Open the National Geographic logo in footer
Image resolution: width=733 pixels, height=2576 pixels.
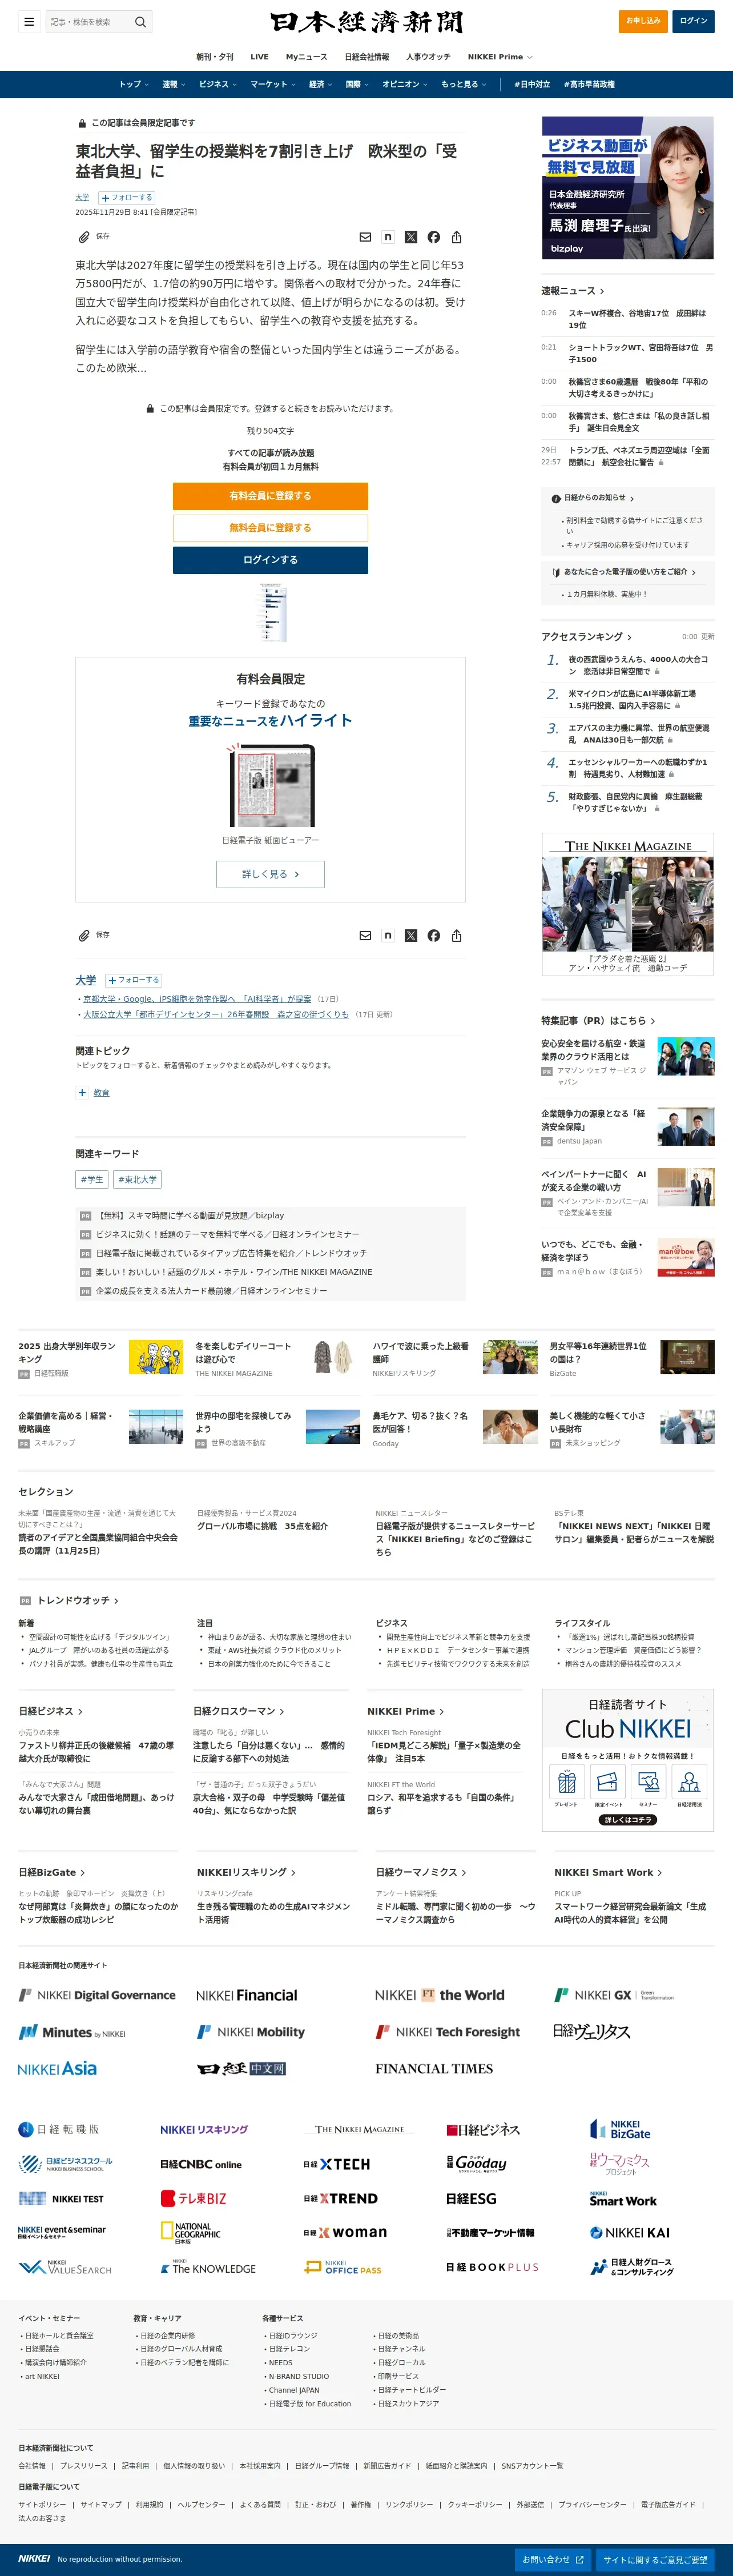point(190,2232)
